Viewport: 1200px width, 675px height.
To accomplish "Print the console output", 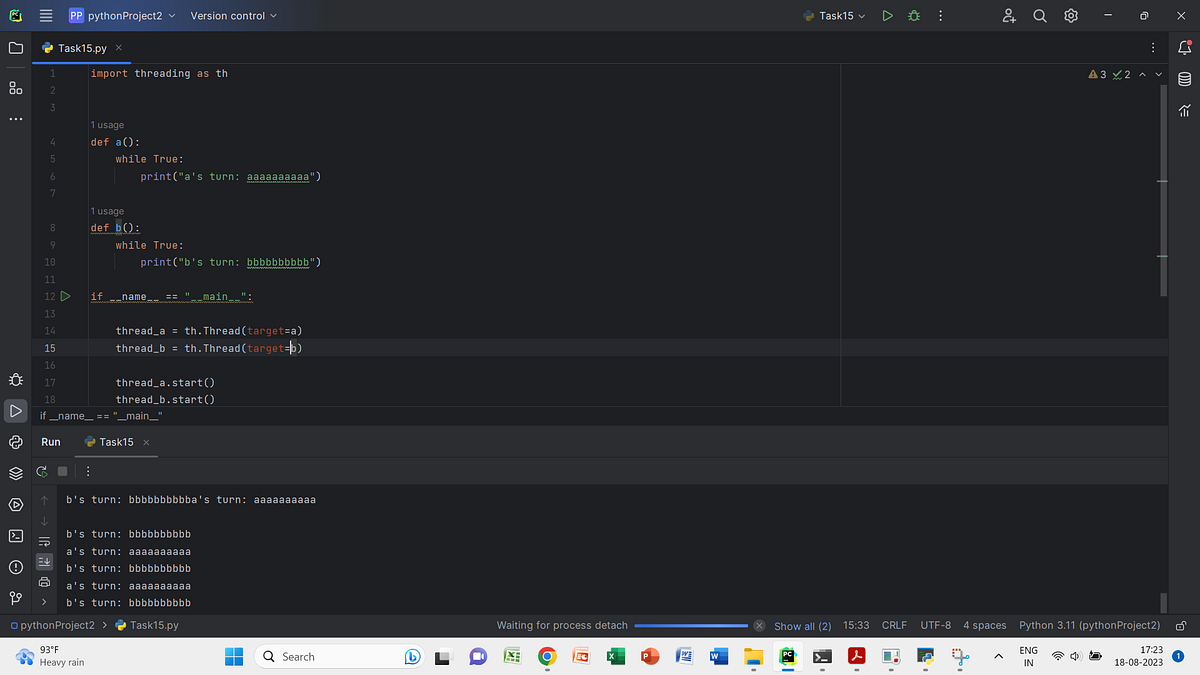I will (44, 582).
